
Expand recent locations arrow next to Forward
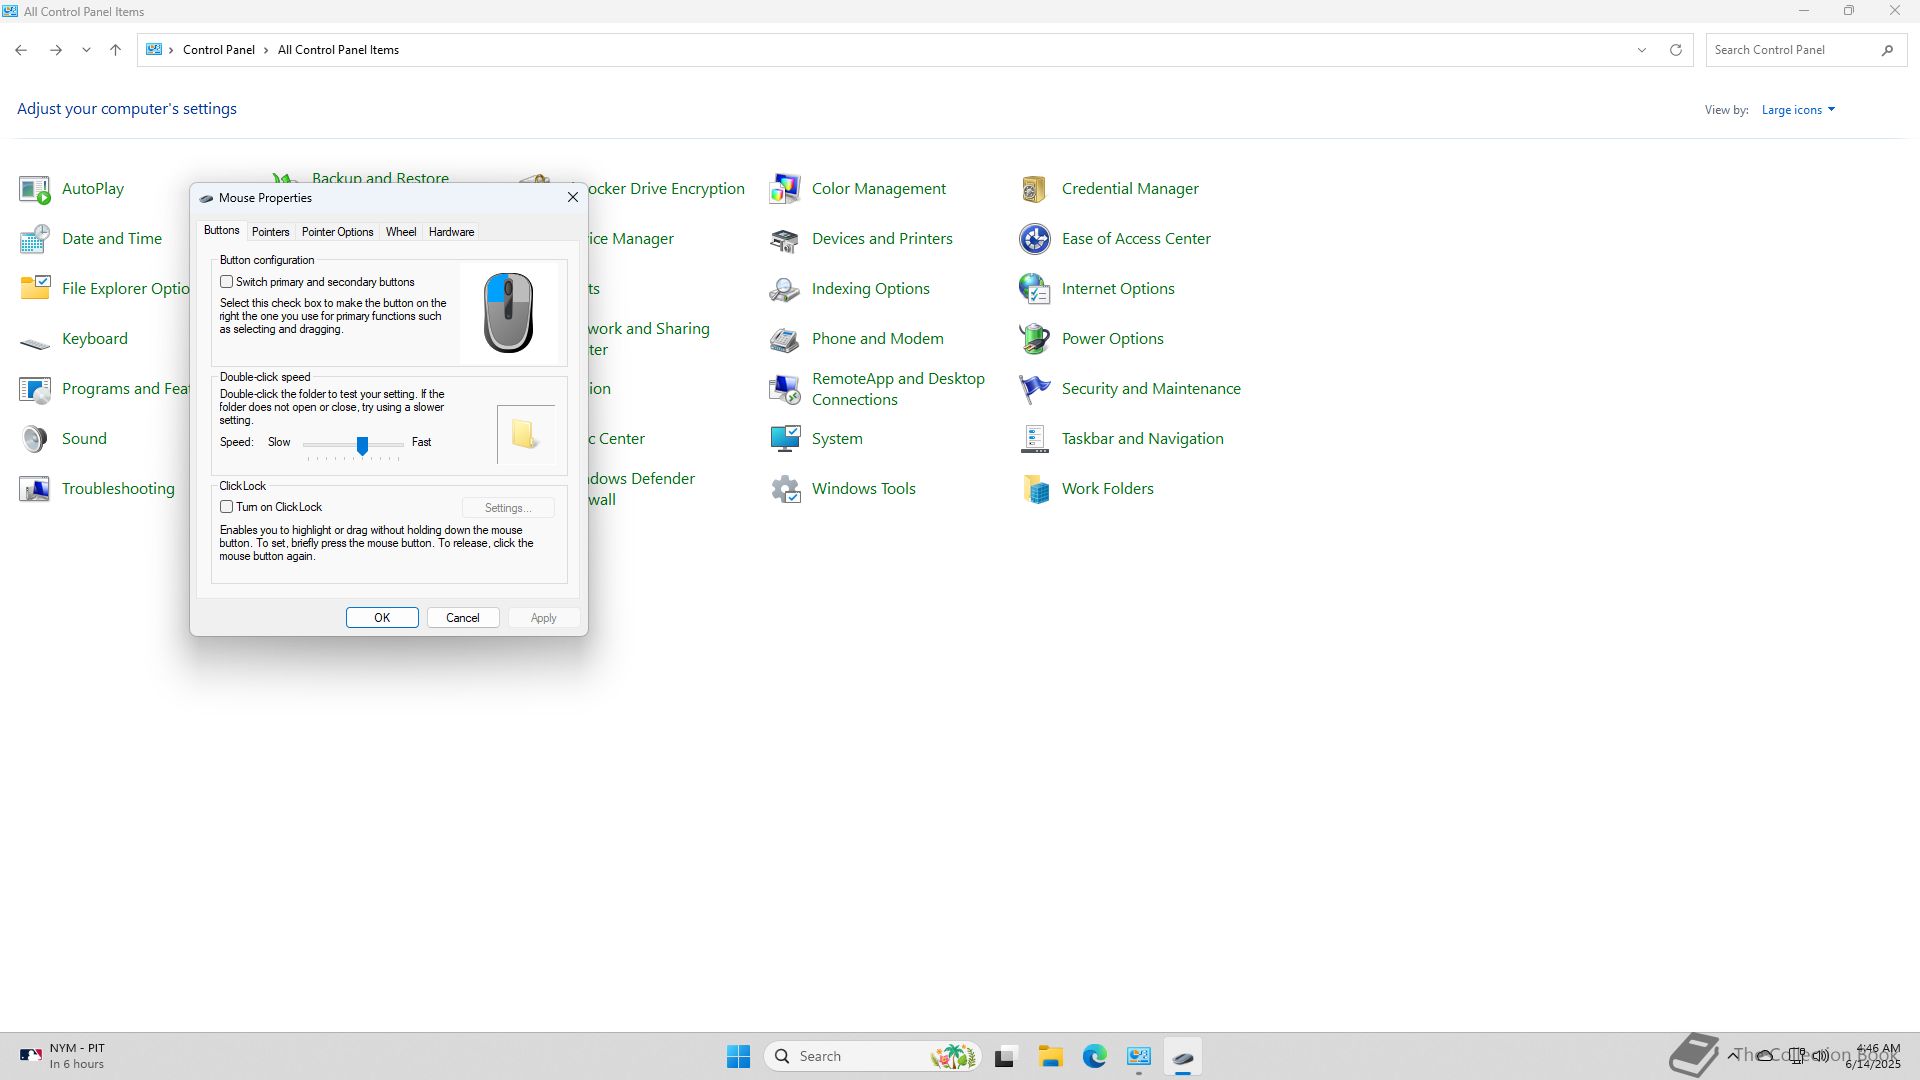(86, 50)
